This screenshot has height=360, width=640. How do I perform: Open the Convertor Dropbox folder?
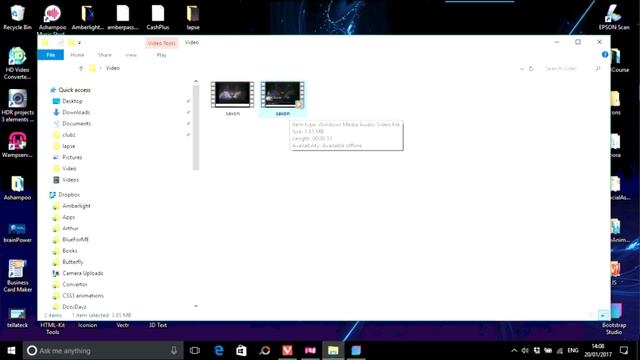[75, 284]
